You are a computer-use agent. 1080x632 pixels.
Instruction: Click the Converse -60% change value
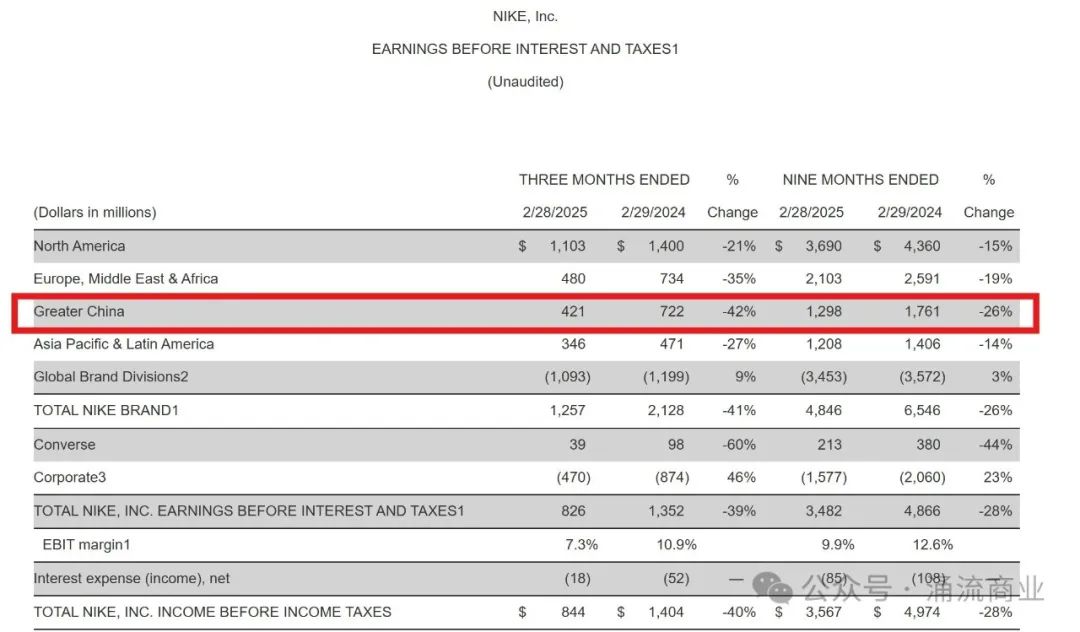(x=739, y=445)
